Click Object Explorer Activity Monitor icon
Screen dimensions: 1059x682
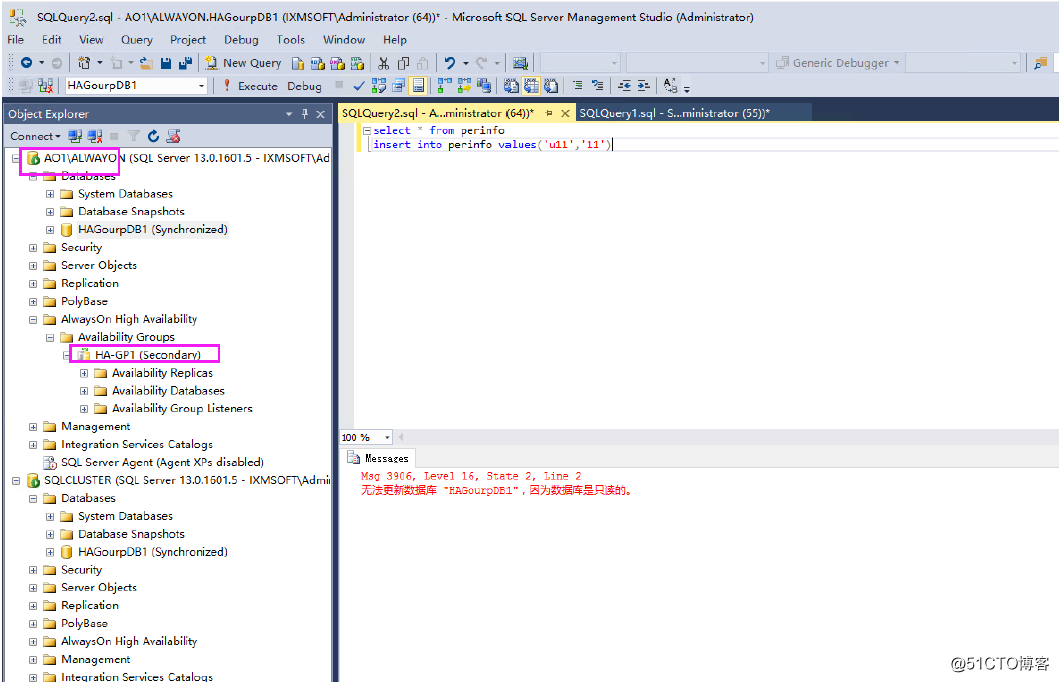[x=174, y=136]
